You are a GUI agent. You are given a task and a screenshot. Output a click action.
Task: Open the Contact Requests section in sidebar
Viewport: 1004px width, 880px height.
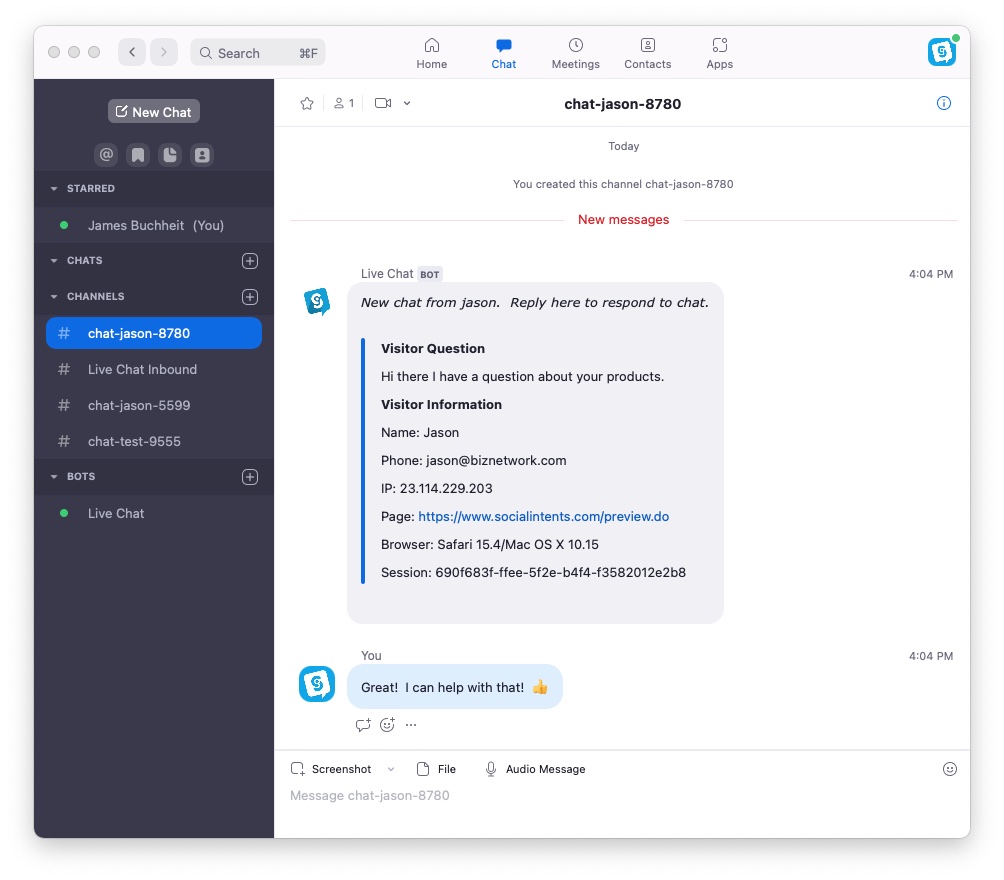(202, 155)
